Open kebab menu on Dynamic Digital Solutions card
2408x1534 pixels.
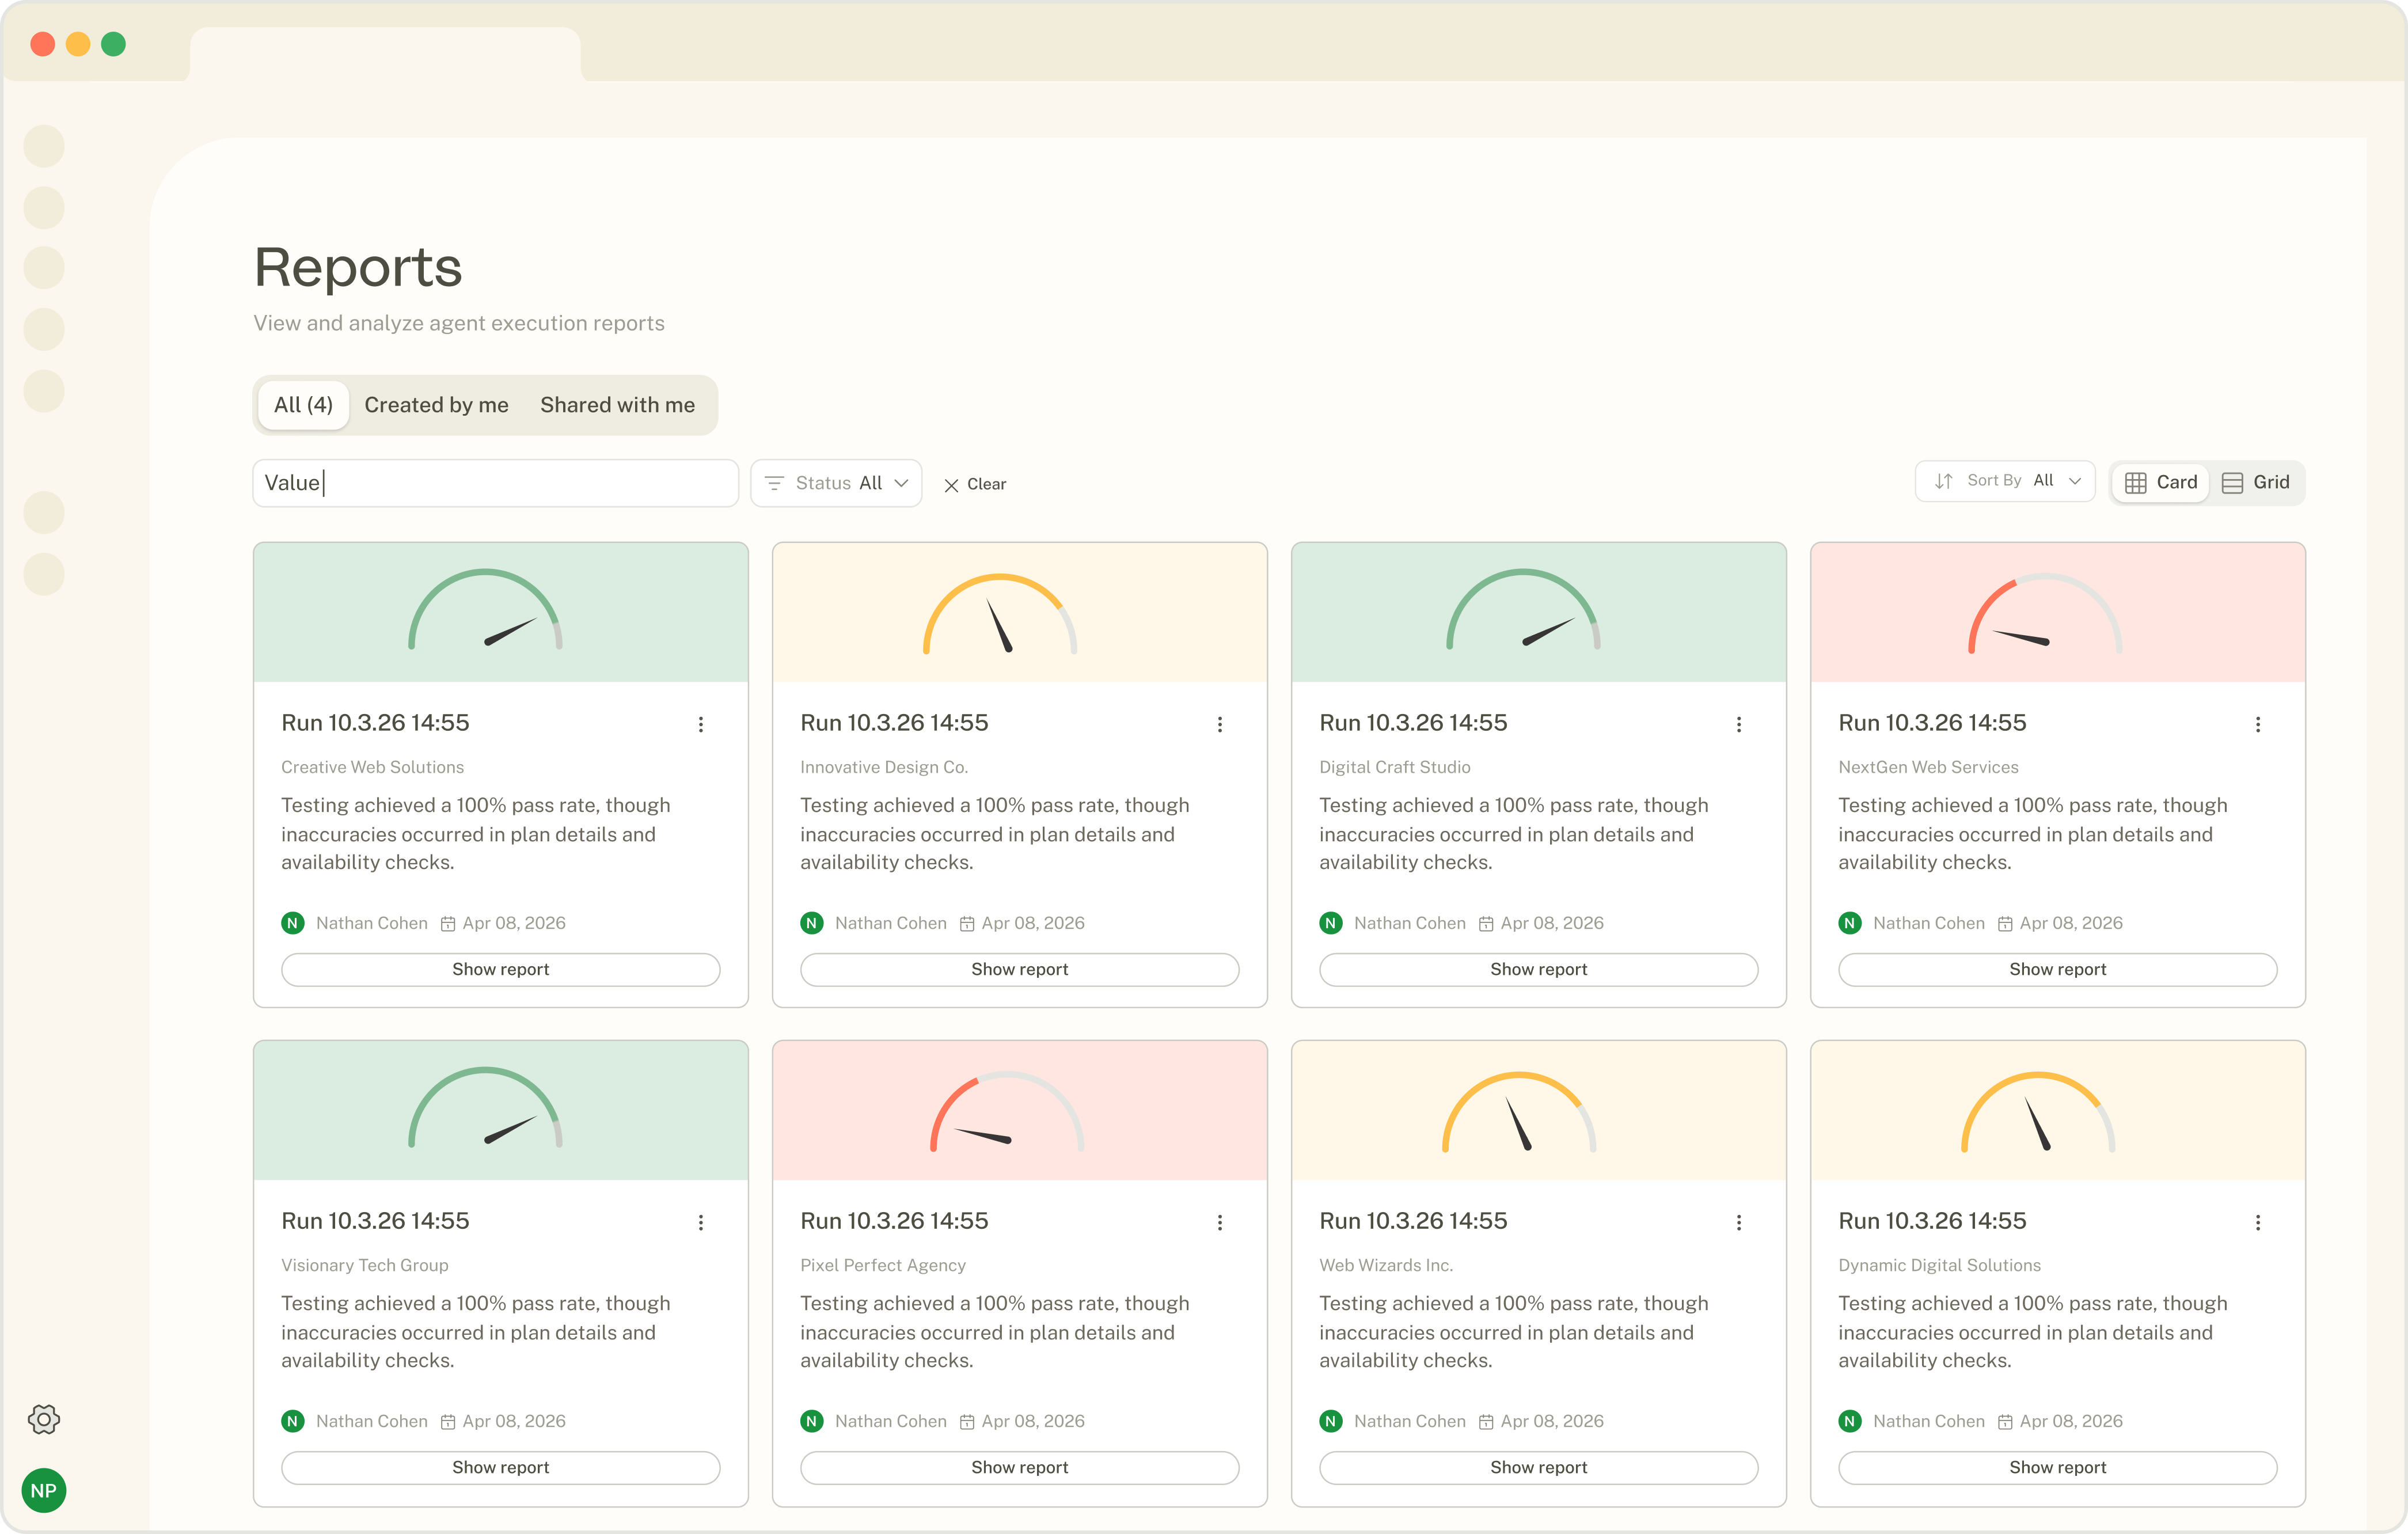coord(2258,1222)
